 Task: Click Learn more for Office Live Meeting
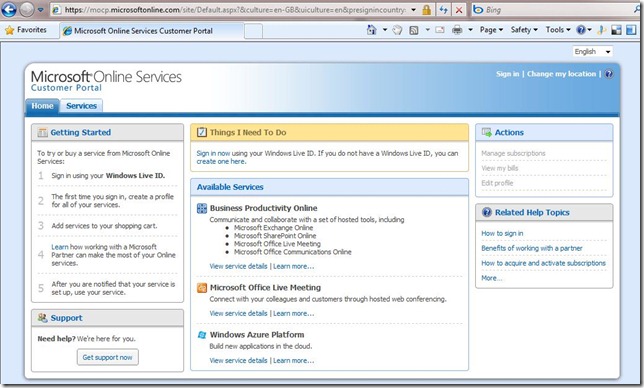[294, 313]
